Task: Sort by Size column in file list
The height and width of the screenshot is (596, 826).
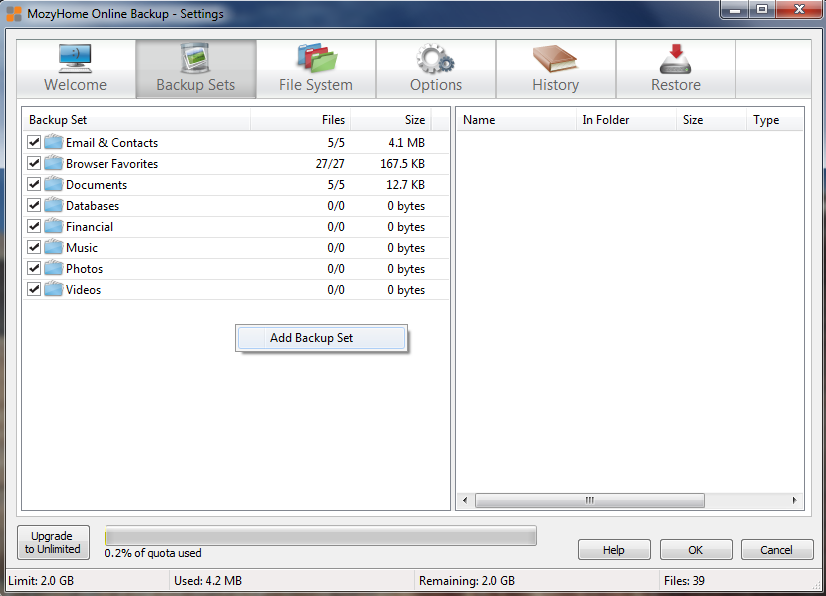Action: tap(711, 120)
